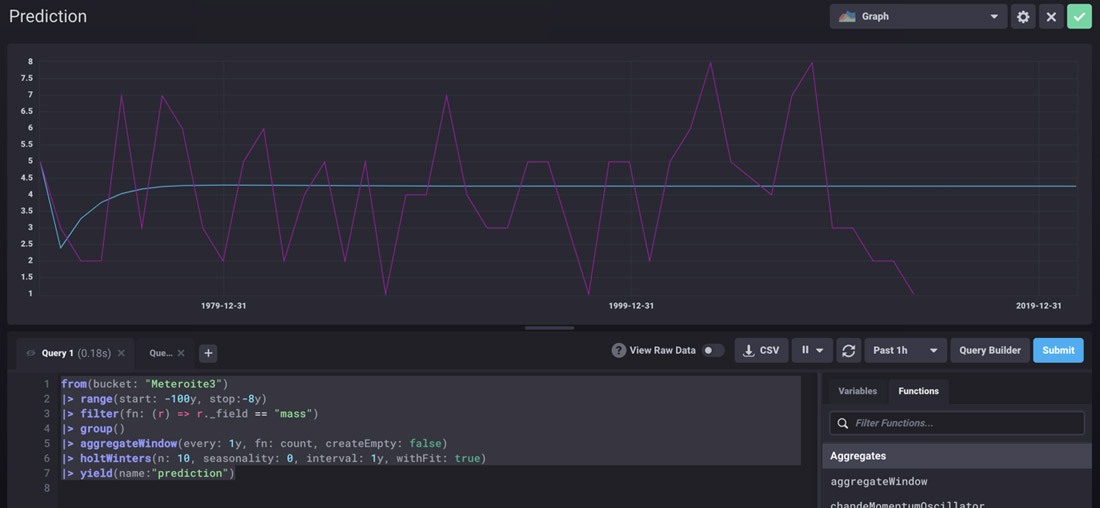The image size is (1100, 508).
Task: Switch to the second query tab
Action: [x=160, y=353]
